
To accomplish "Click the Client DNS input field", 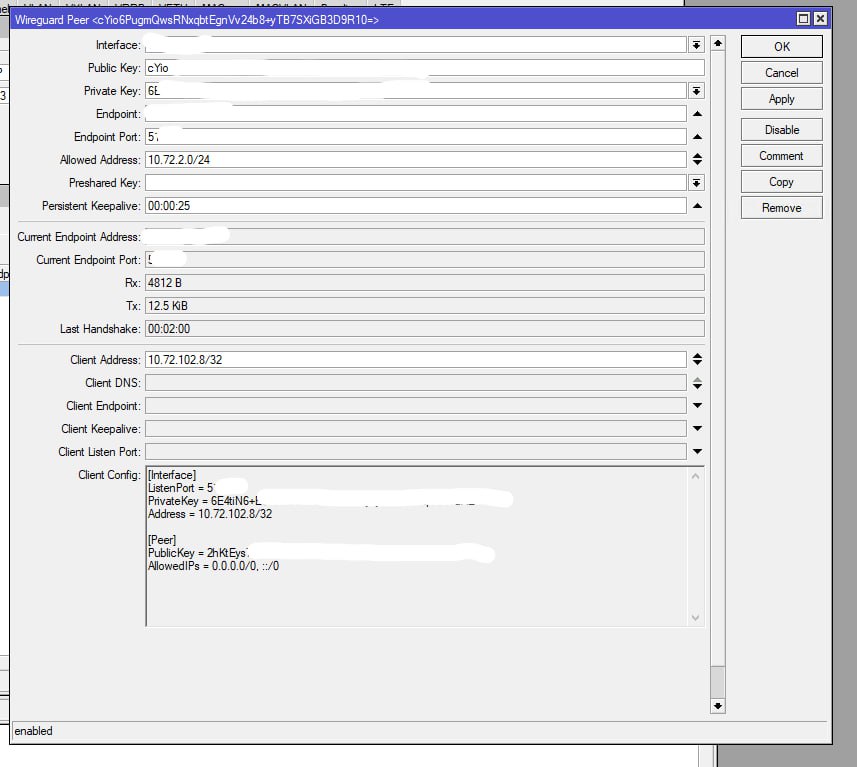I will 415,383.
